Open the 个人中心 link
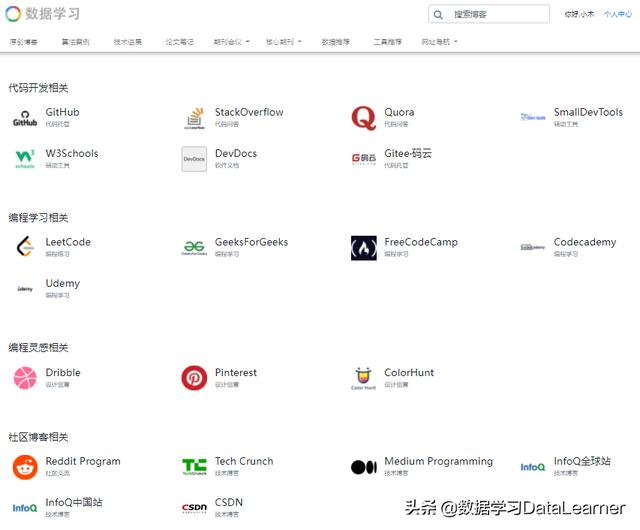Image resolution: width=640 pixels, height=530 pixels. (x=618, y=14)
